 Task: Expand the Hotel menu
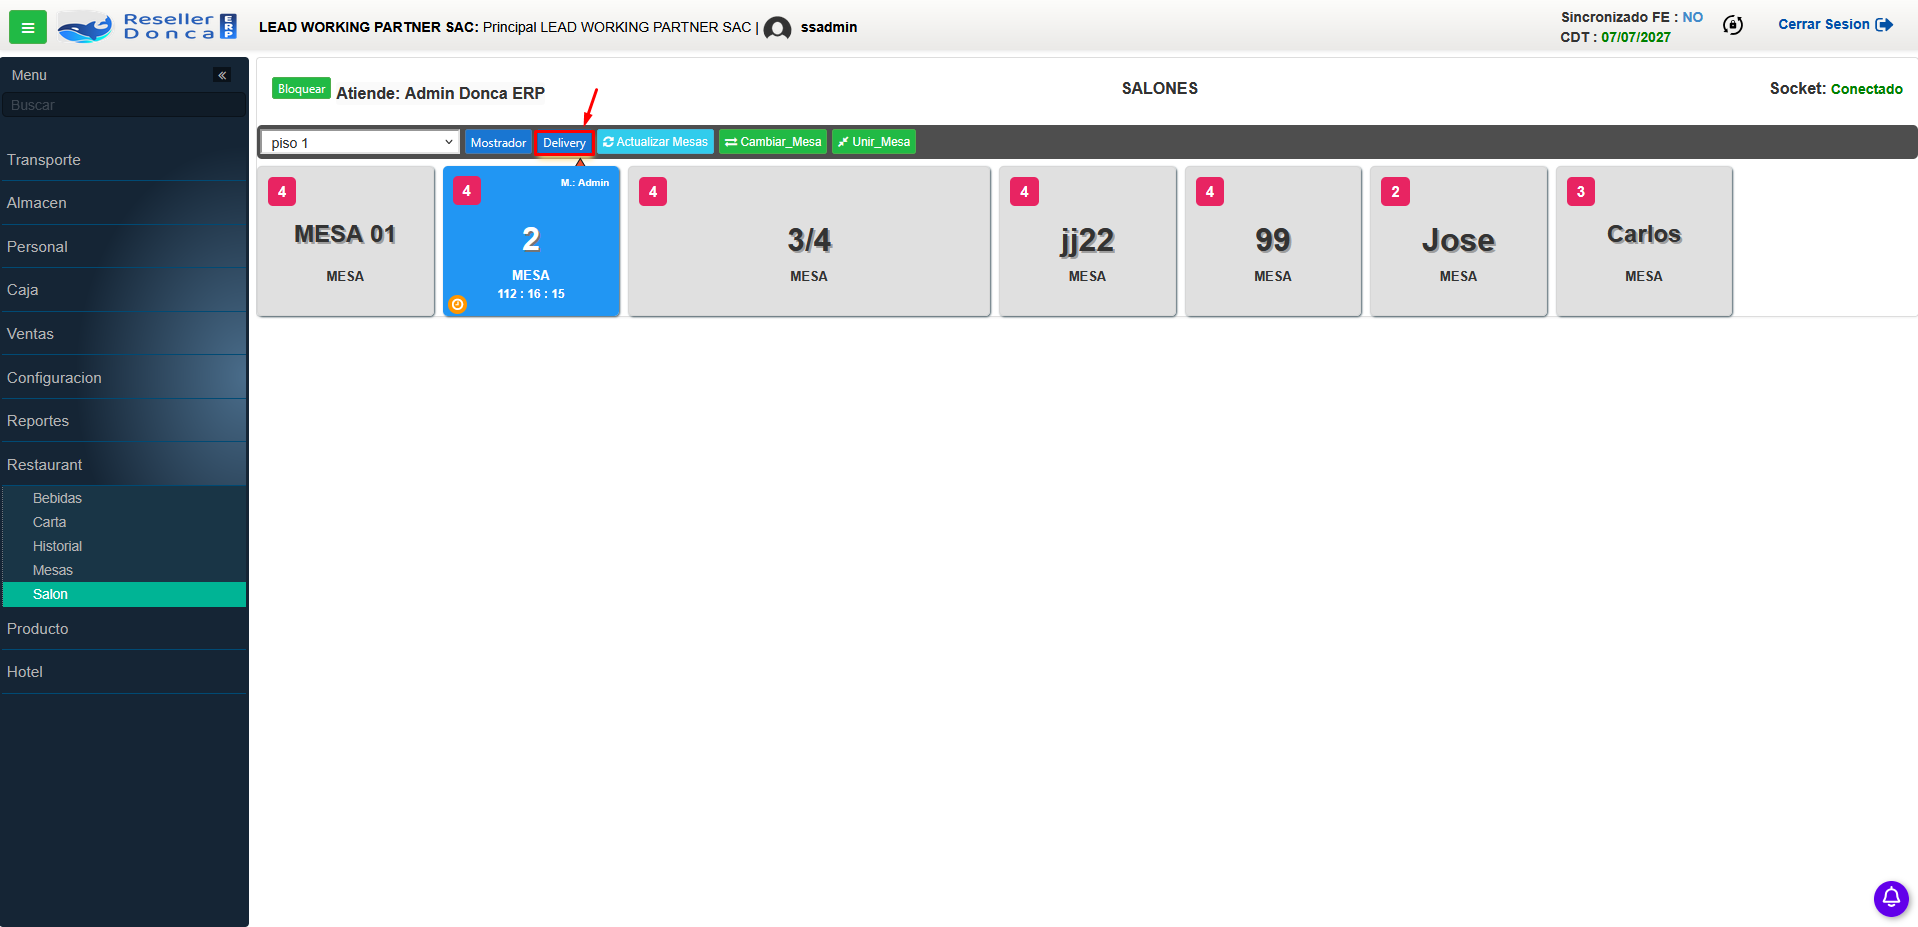coord(123,672)
